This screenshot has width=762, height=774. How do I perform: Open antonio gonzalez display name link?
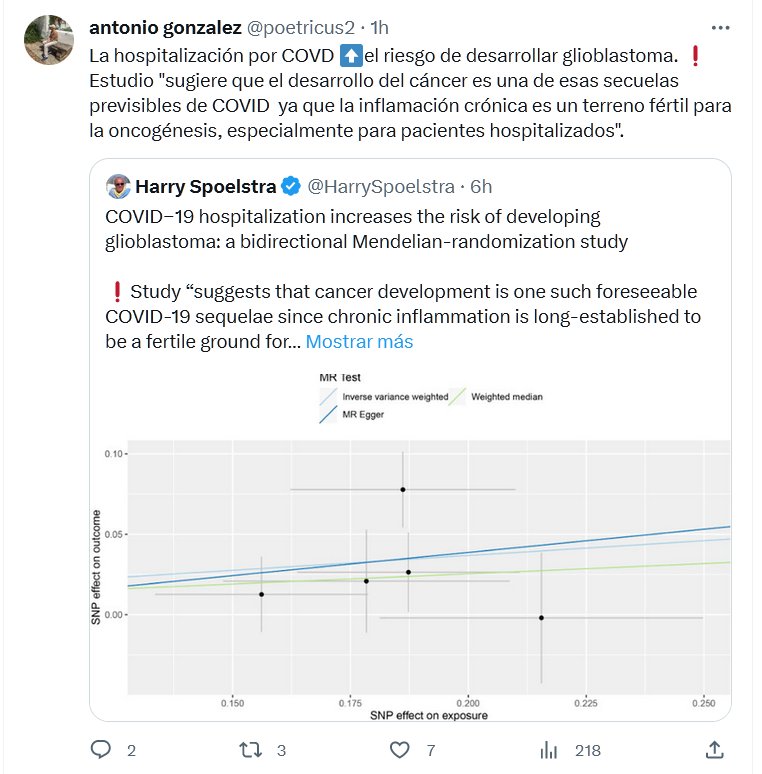click(x=165, y=26)
